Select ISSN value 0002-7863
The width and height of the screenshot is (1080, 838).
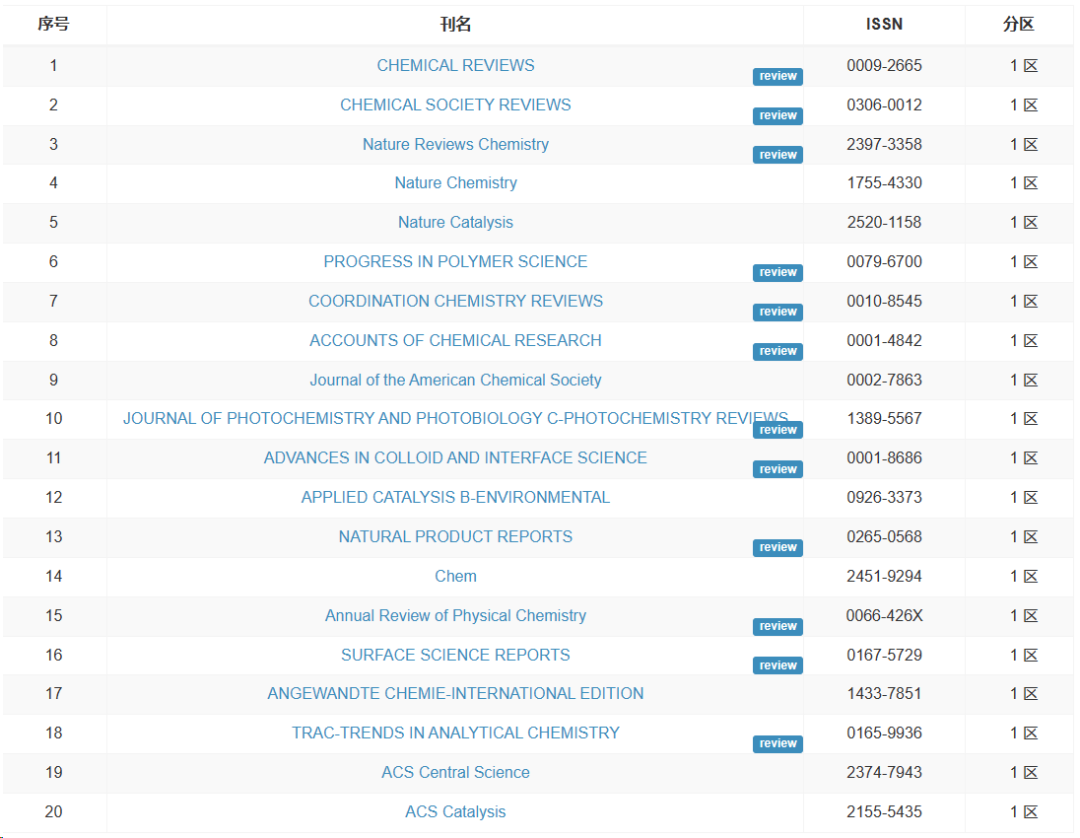click(x=884, y=380)
